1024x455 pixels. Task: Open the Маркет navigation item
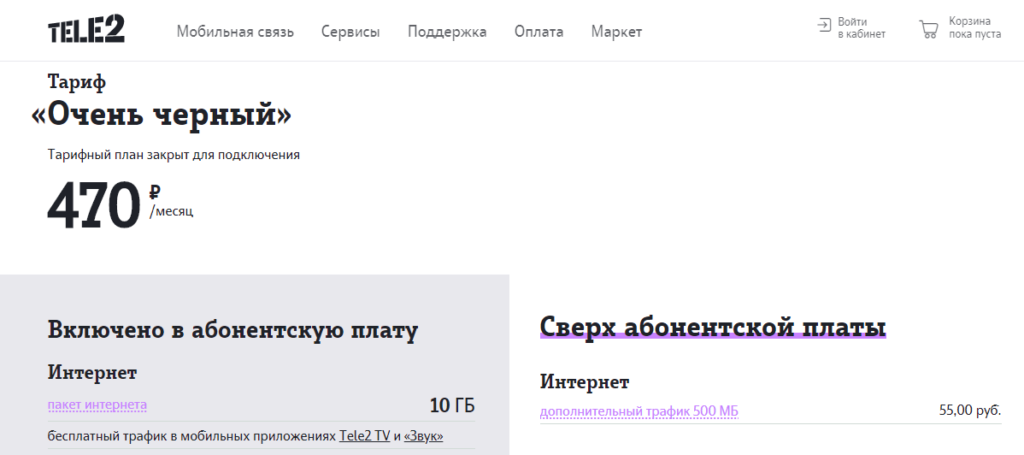[616, 32]
